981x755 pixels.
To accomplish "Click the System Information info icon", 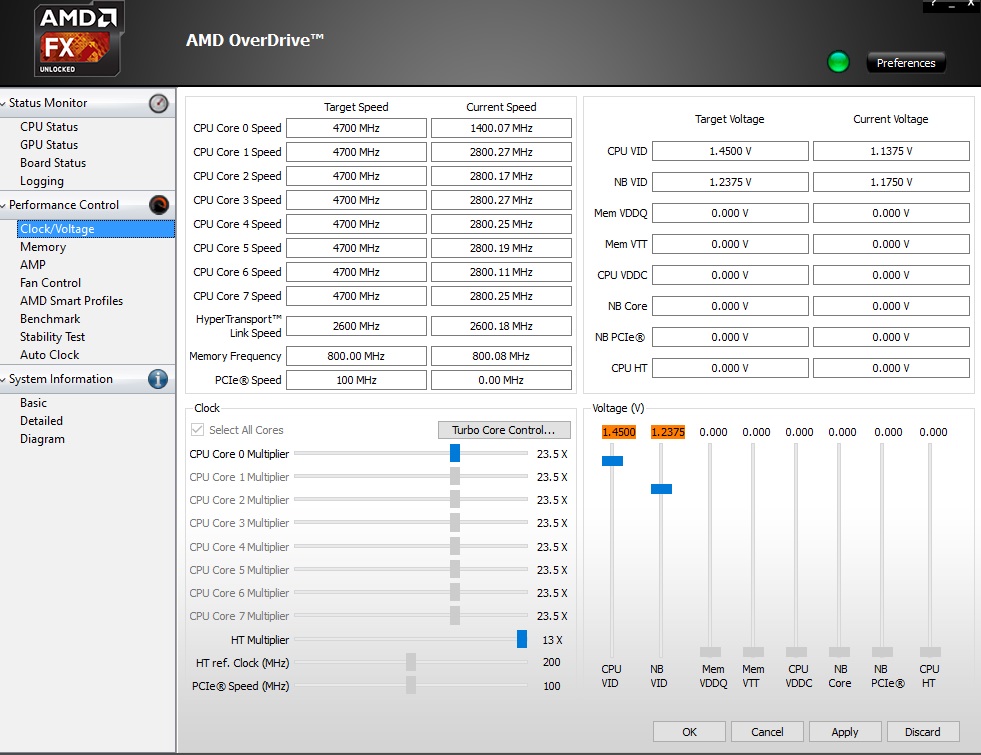I will click(x=158, y=379).
